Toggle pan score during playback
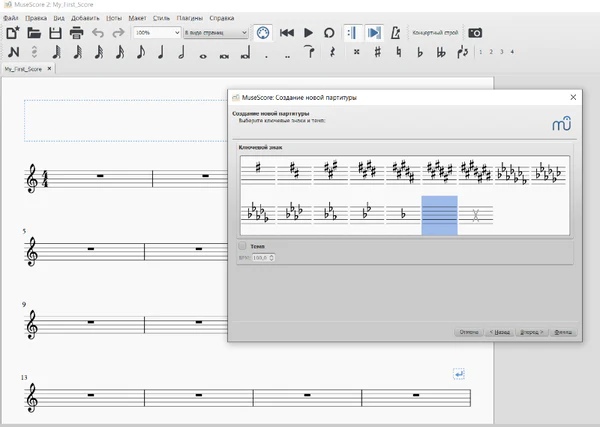Image resolution: width=600 pixels, height=427 pixels. [x=374, y=33]
